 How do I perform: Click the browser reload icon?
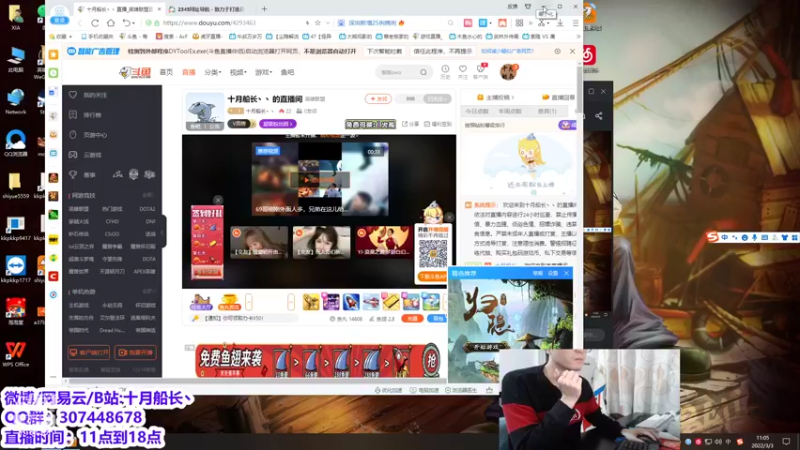95,23
